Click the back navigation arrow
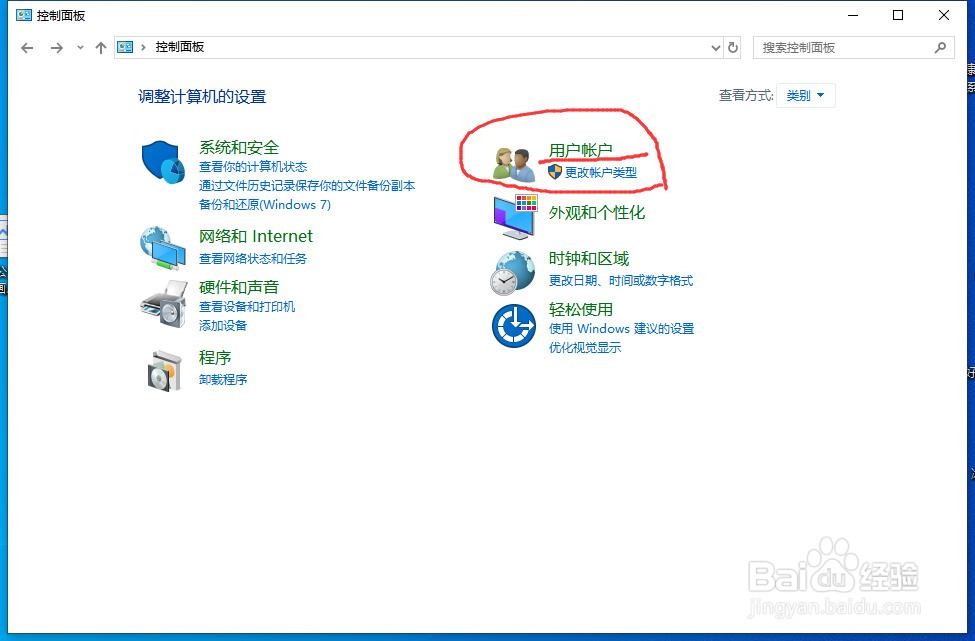The image size is (975, 641). coord(27,46)
